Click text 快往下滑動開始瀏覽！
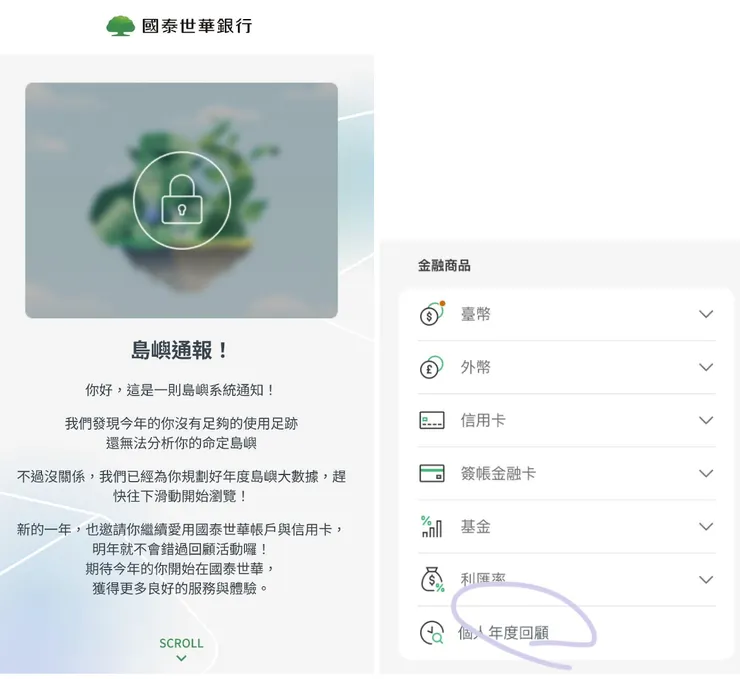Screen dimensions: 740x679 tap(181, 496)
